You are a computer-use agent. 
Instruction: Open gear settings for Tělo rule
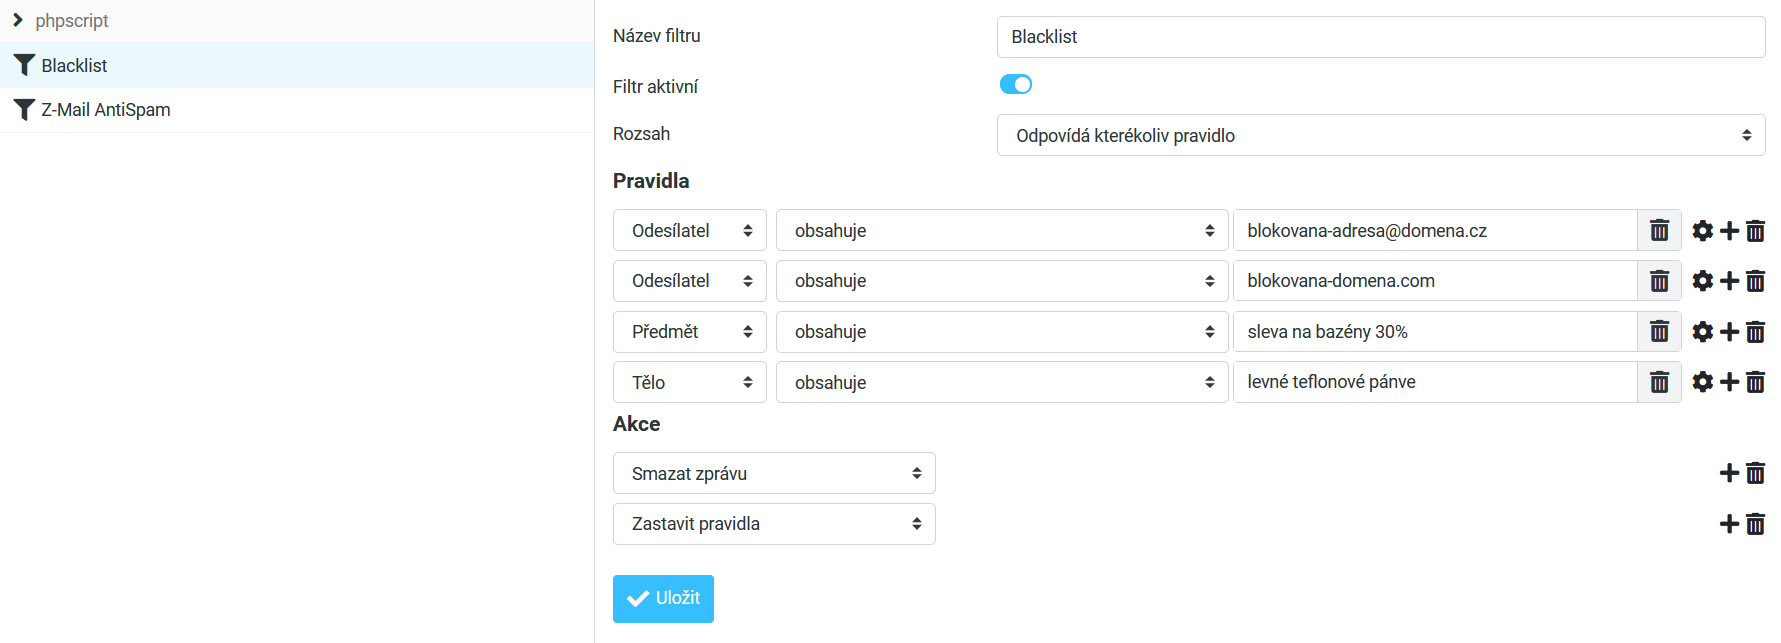[x=1702, y=382]
